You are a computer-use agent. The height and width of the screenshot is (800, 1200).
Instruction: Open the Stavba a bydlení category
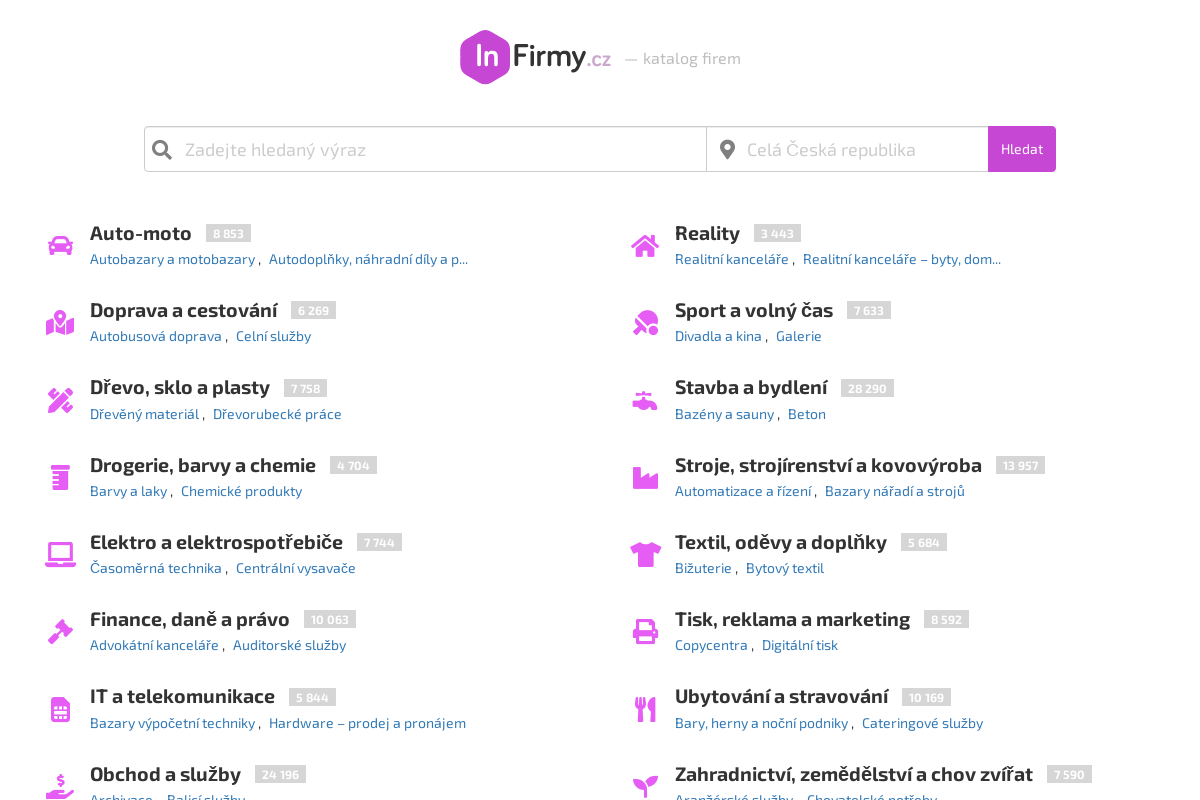[751, 387]
